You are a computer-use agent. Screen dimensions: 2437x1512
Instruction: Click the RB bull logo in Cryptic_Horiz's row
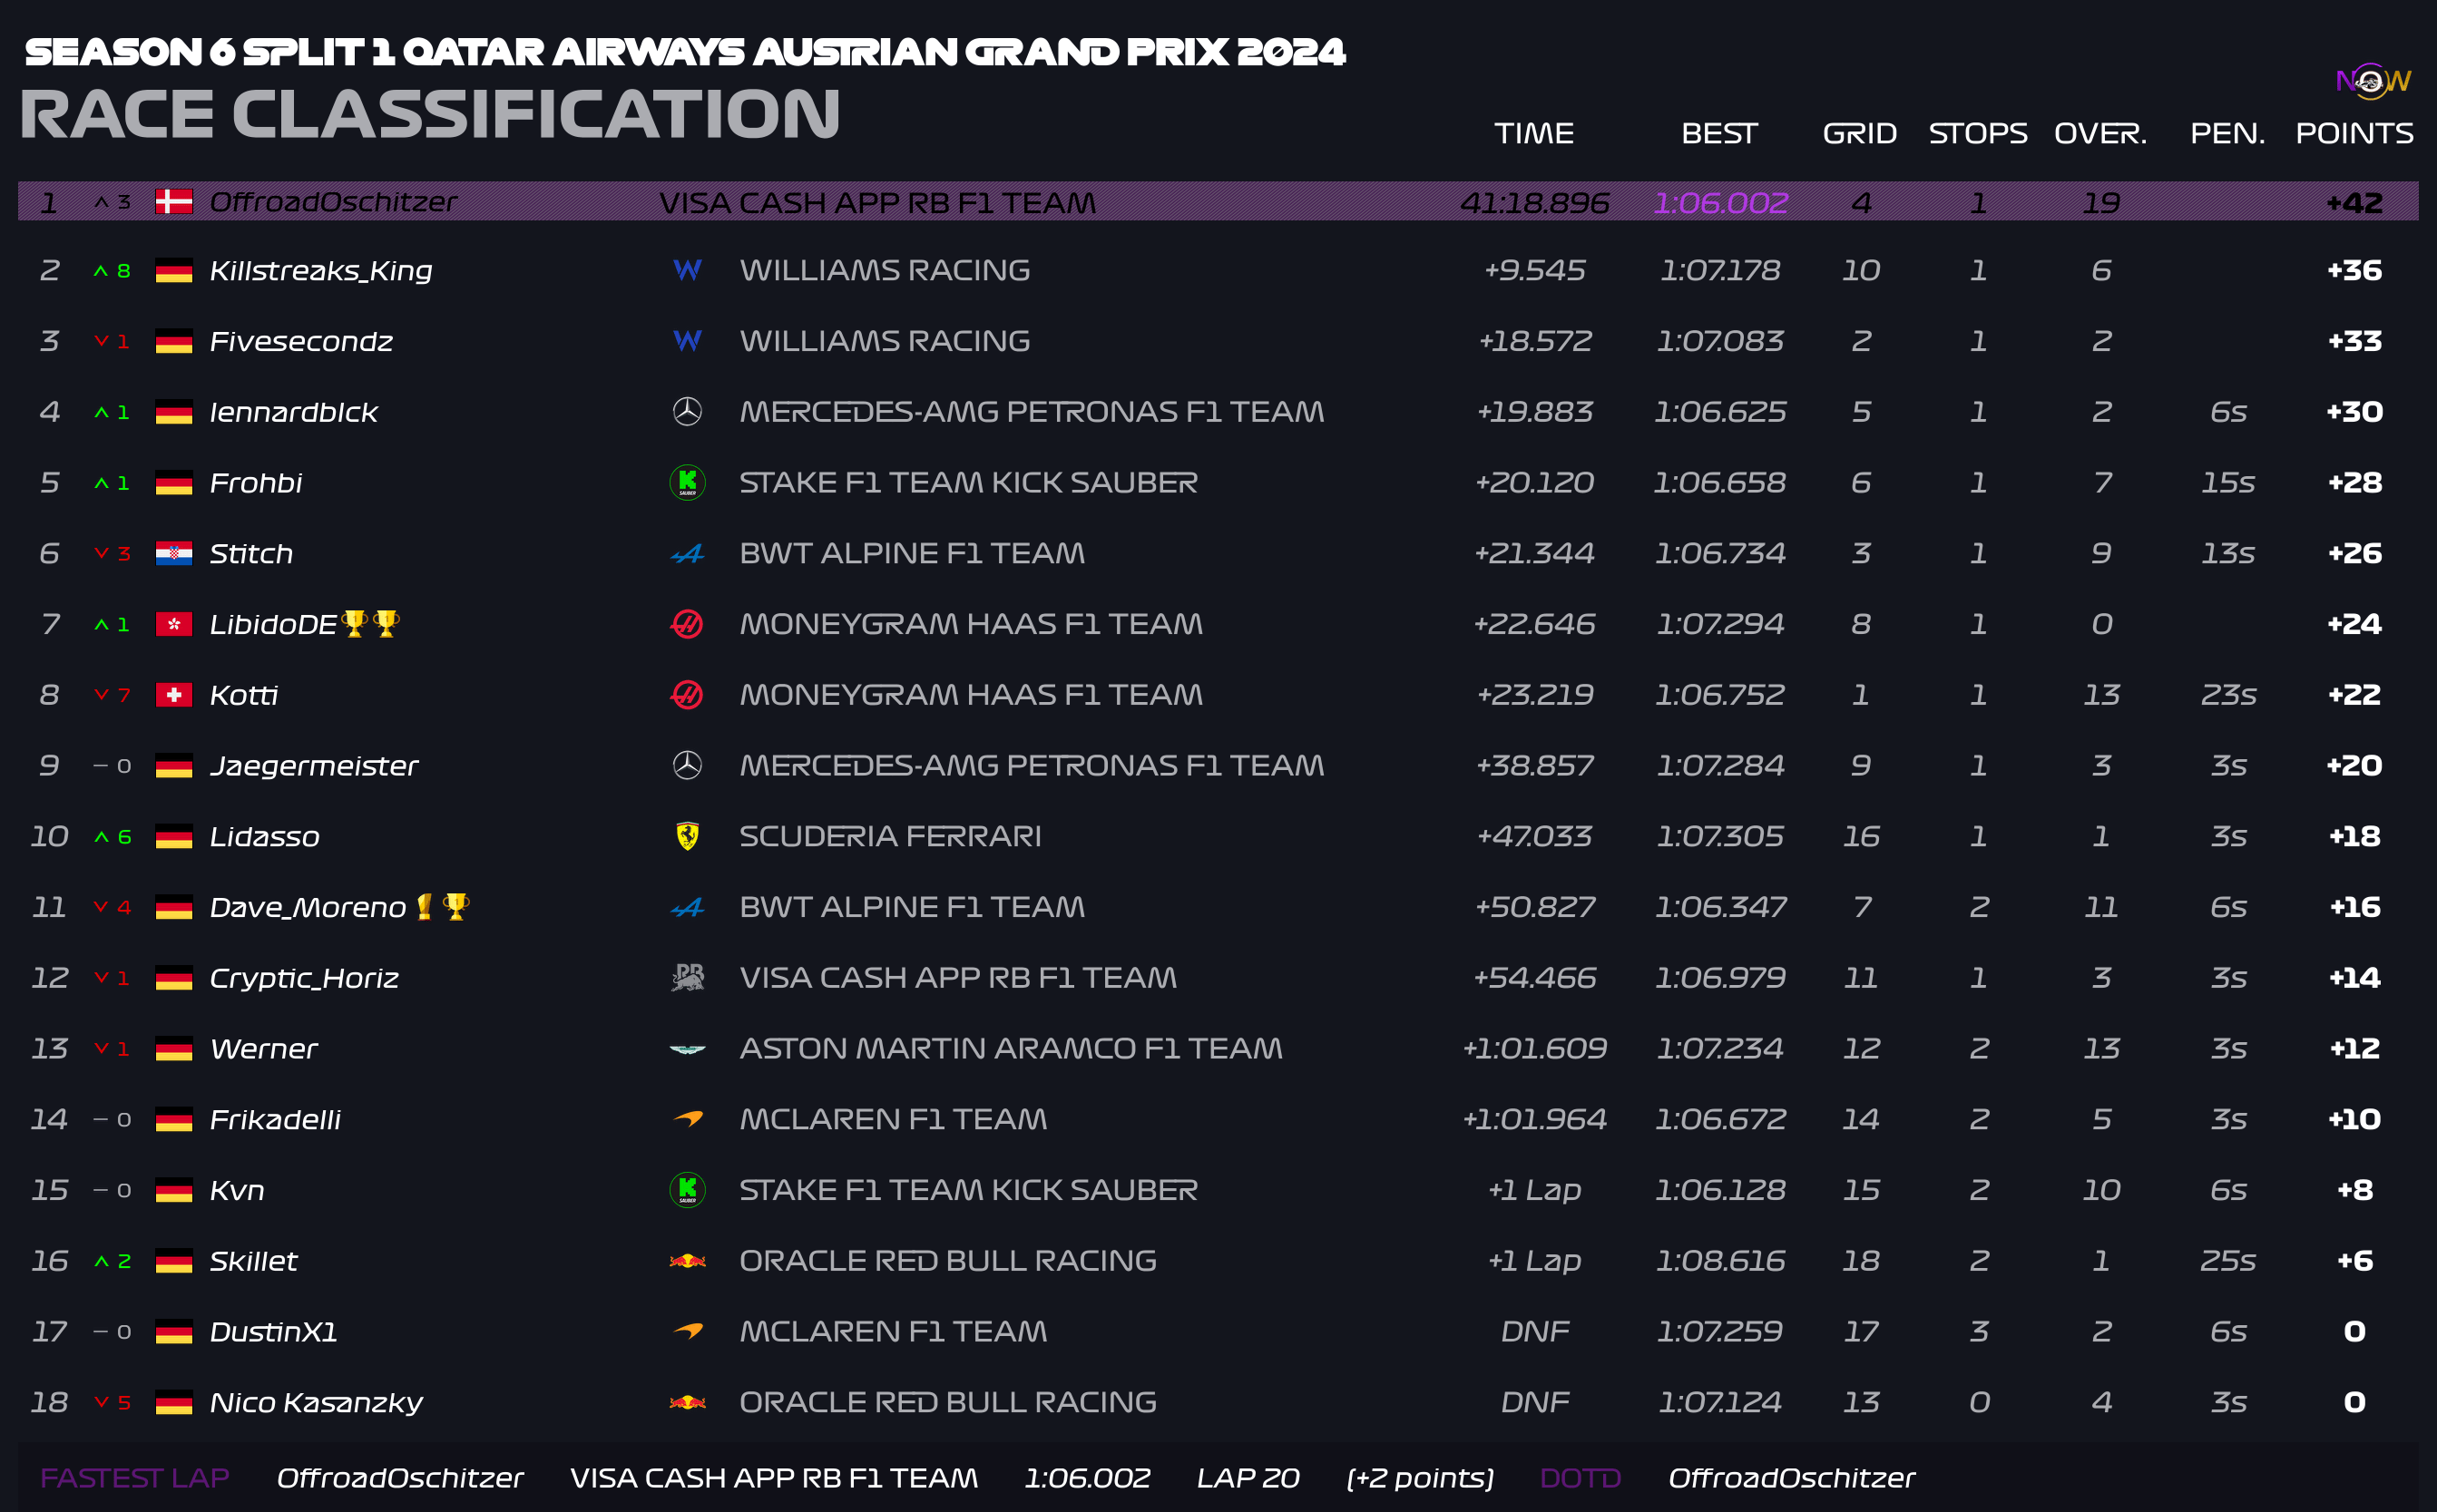point(687,977)
